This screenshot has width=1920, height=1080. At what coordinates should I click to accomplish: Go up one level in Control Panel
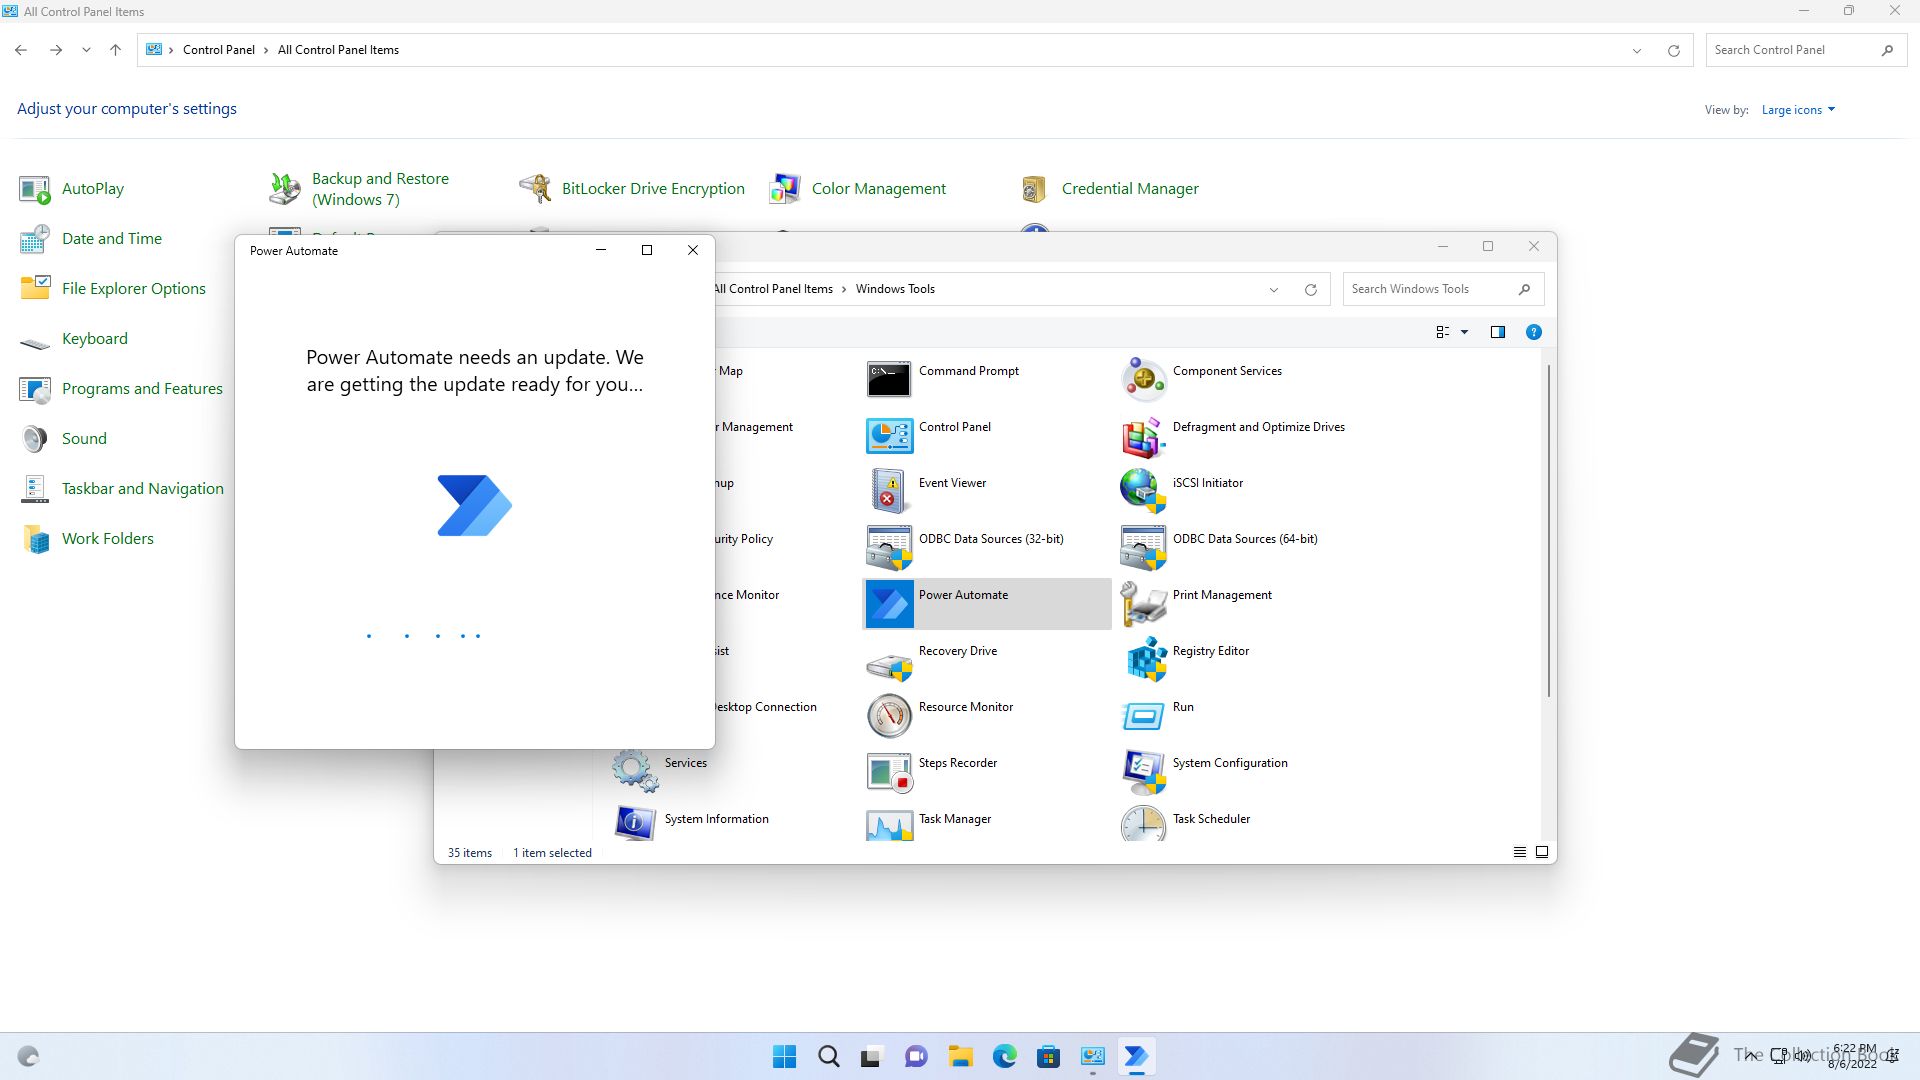(x=115, y=50)
